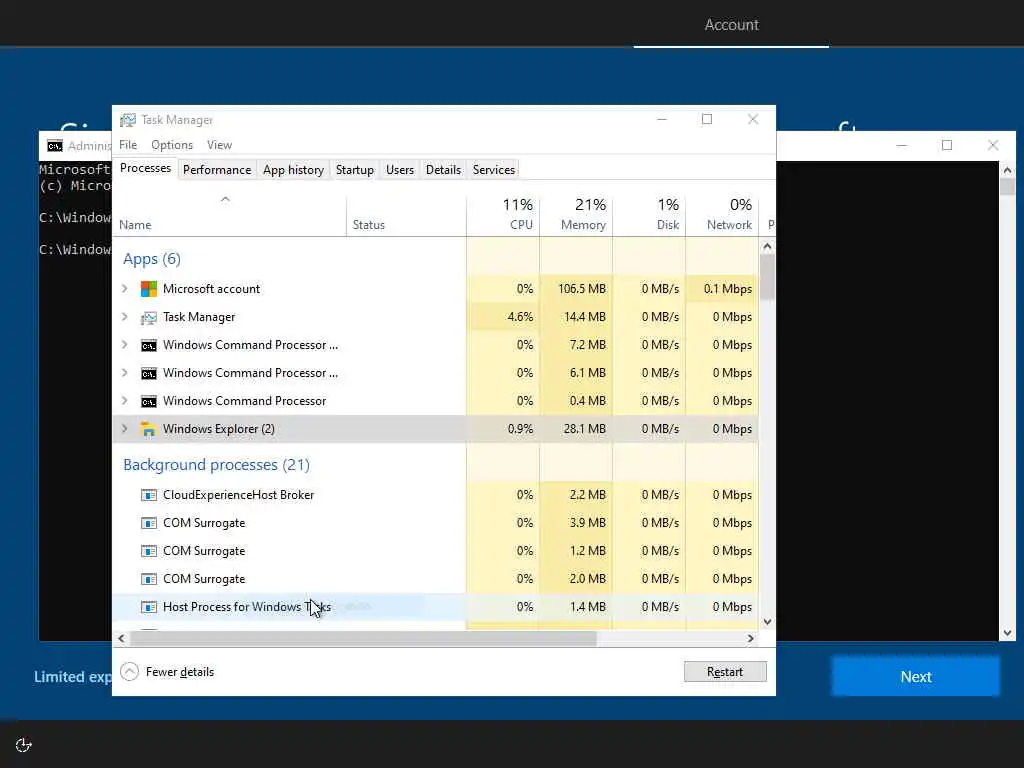This screenshot has height=768, width=1024.
Task: Select the Processes tab
Action: pyautogui.click(x=146, y=168)
